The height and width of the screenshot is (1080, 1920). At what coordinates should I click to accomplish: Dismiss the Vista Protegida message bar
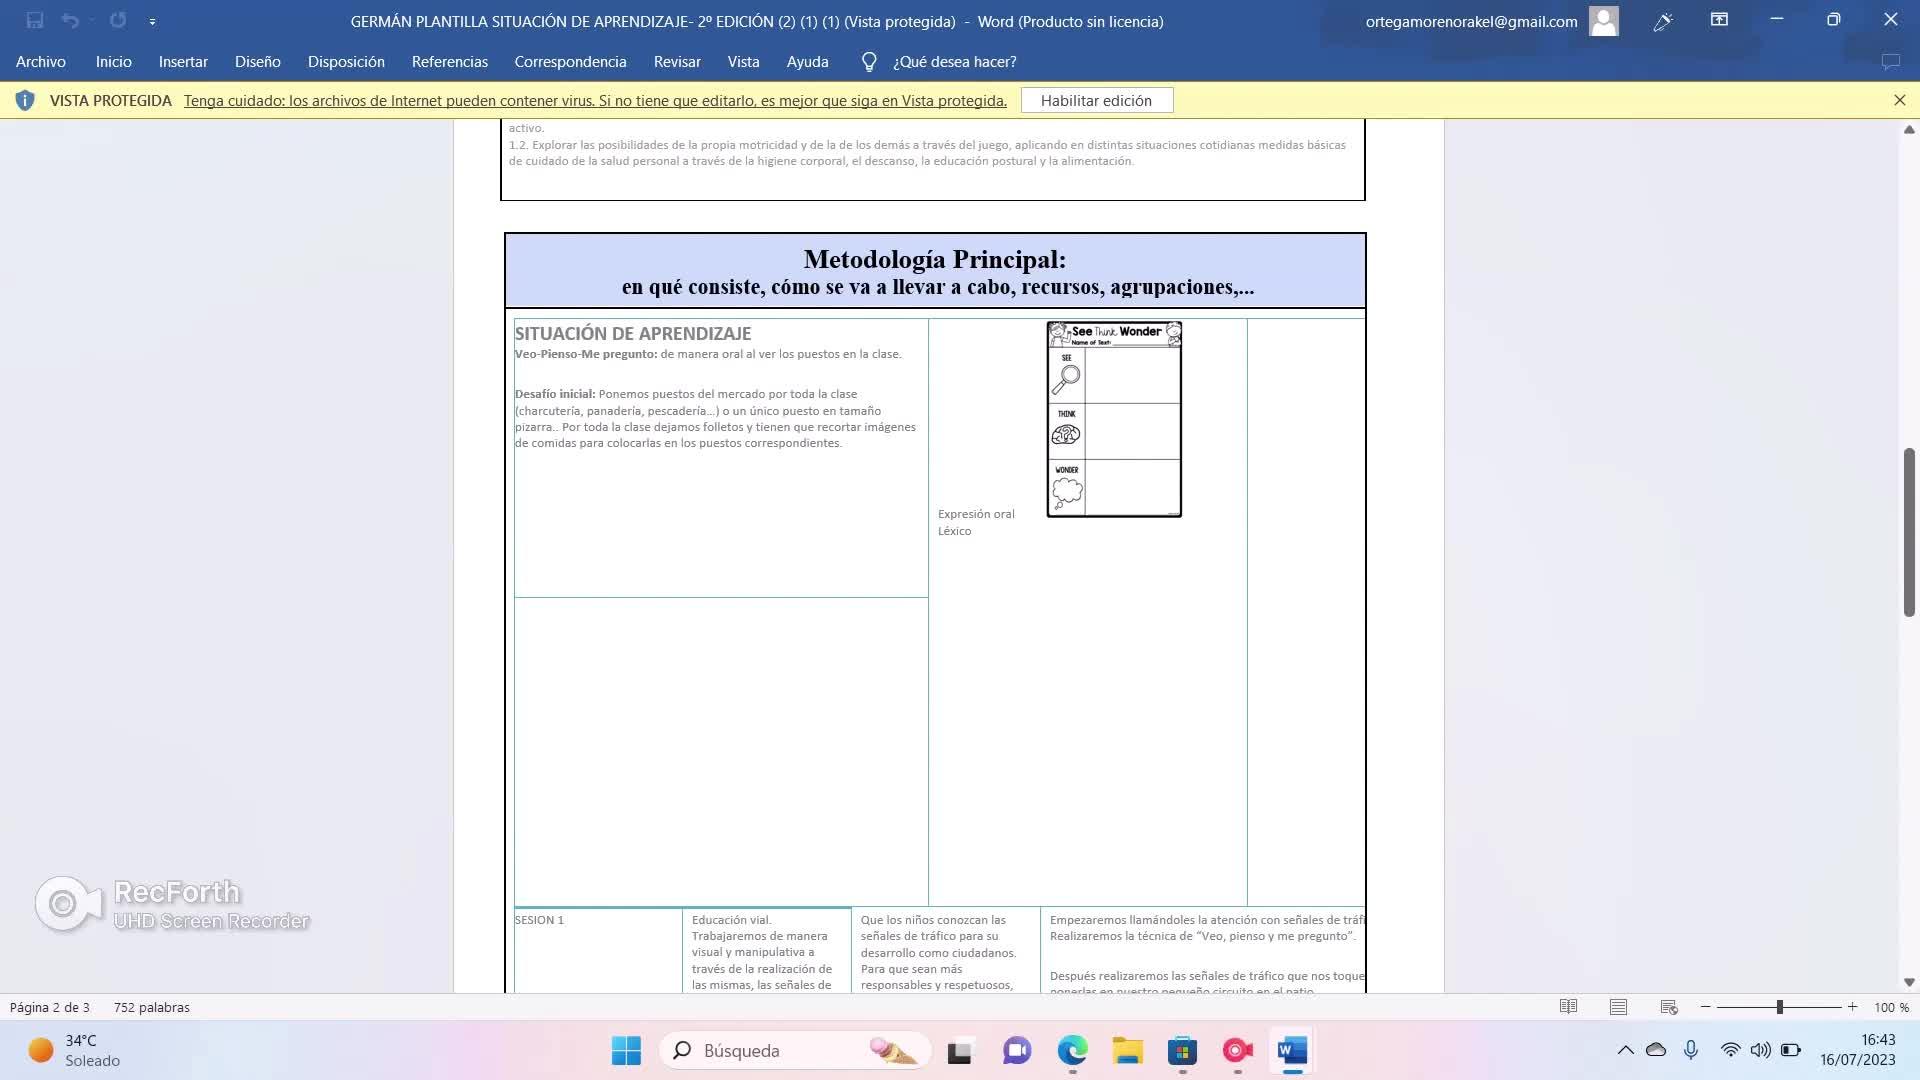[x=1899, y=100]
